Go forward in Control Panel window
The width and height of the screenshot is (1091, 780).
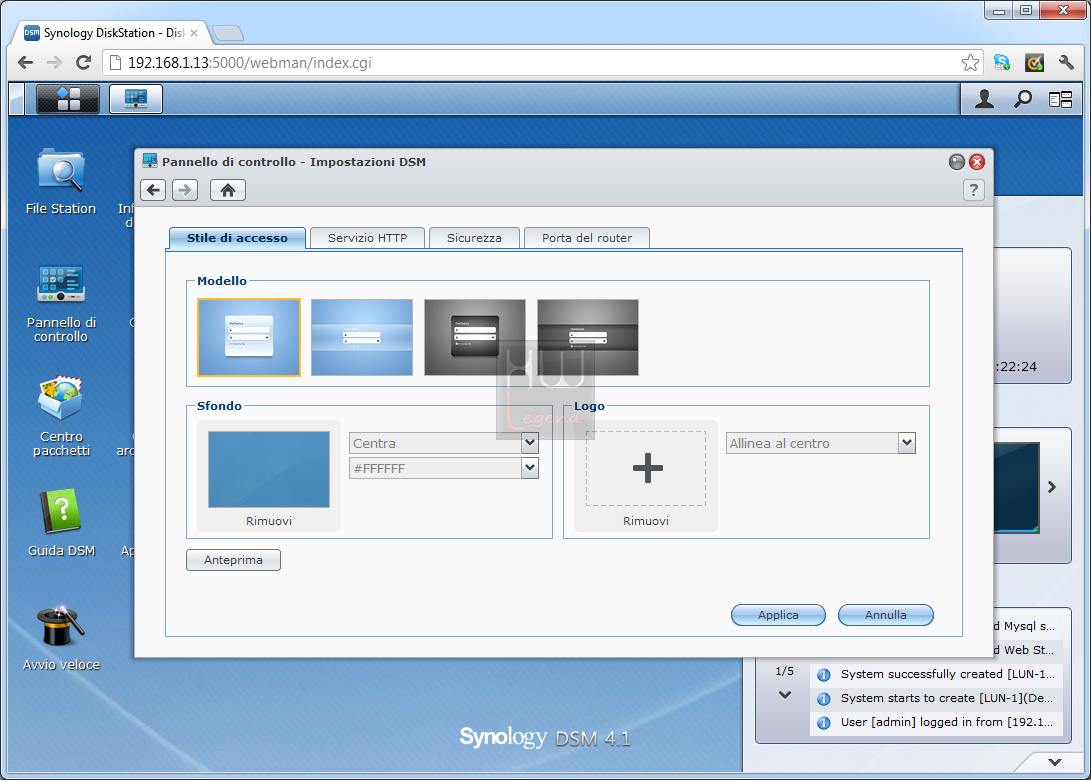tap(185, 190)
